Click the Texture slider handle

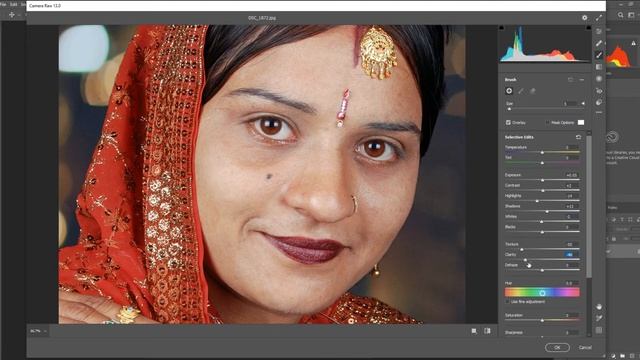(522, 249)
